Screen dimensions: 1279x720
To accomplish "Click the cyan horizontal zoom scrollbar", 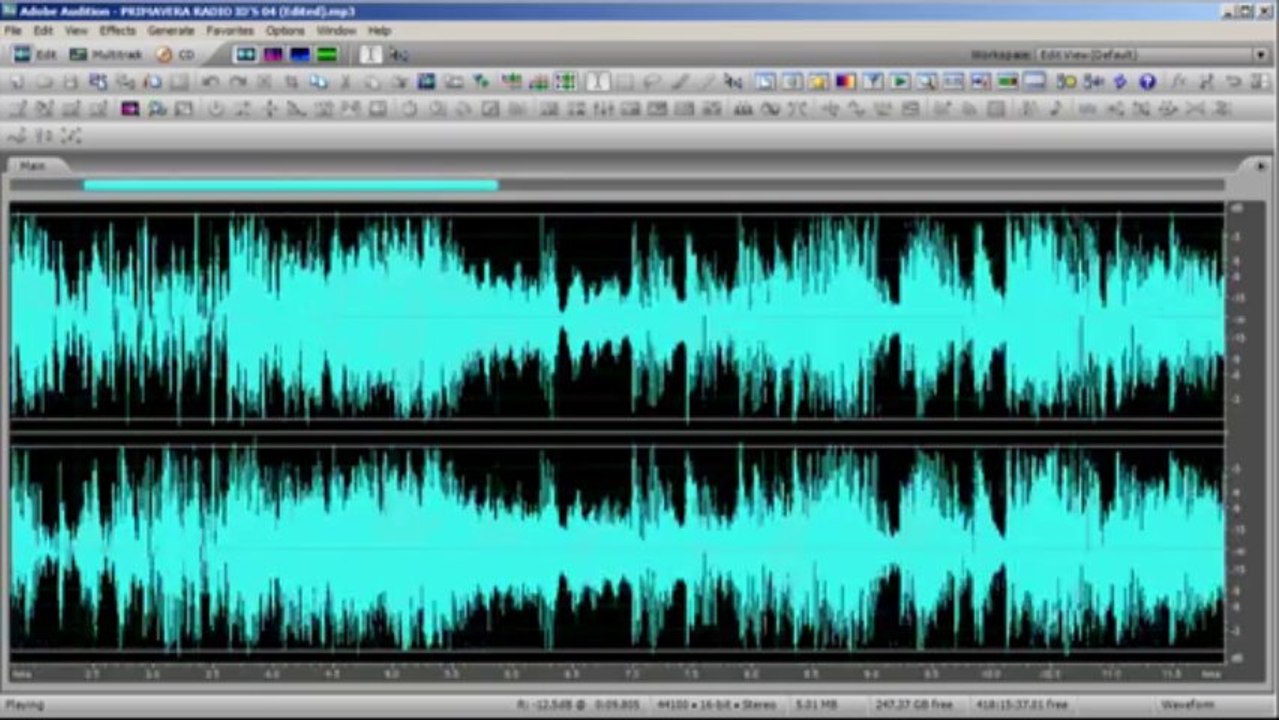I will click(x=290, y=185).
